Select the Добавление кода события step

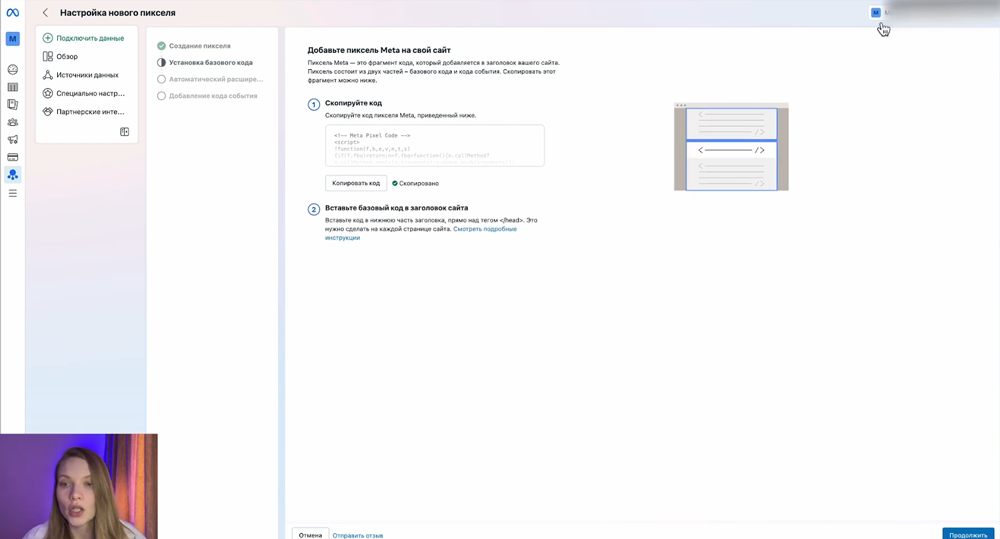click(x=213, y=96)
